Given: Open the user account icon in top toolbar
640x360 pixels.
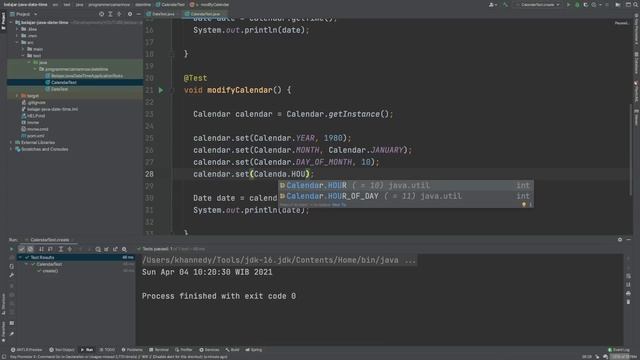Looking at the screenshot, I should [x=492, y=5].
